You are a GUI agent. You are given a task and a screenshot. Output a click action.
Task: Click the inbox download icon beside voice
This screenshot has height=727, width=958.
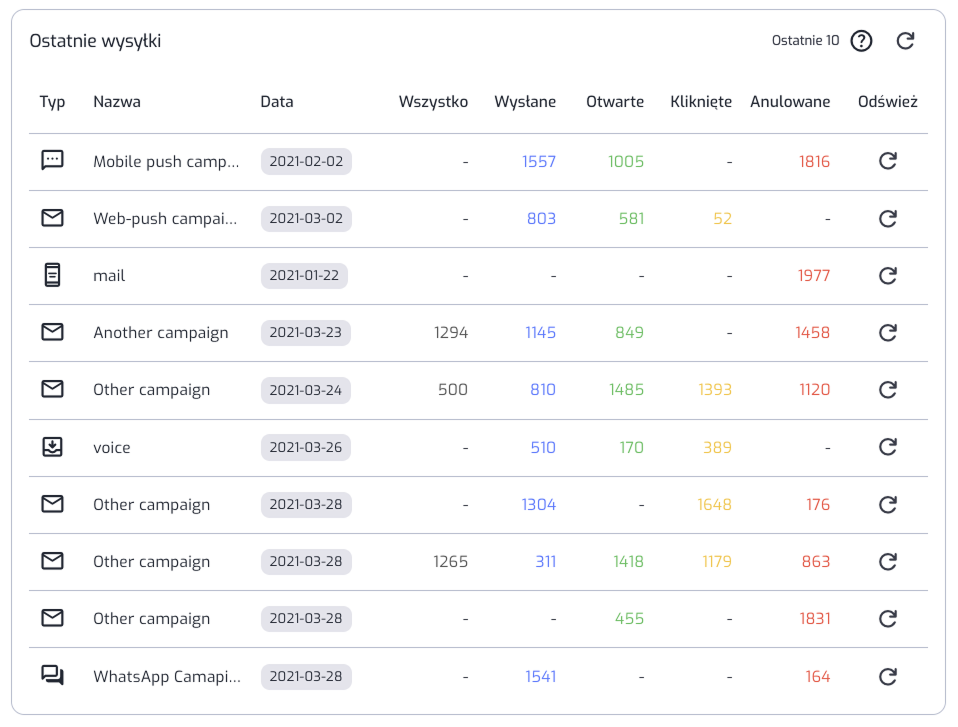[x=52, y=447]
